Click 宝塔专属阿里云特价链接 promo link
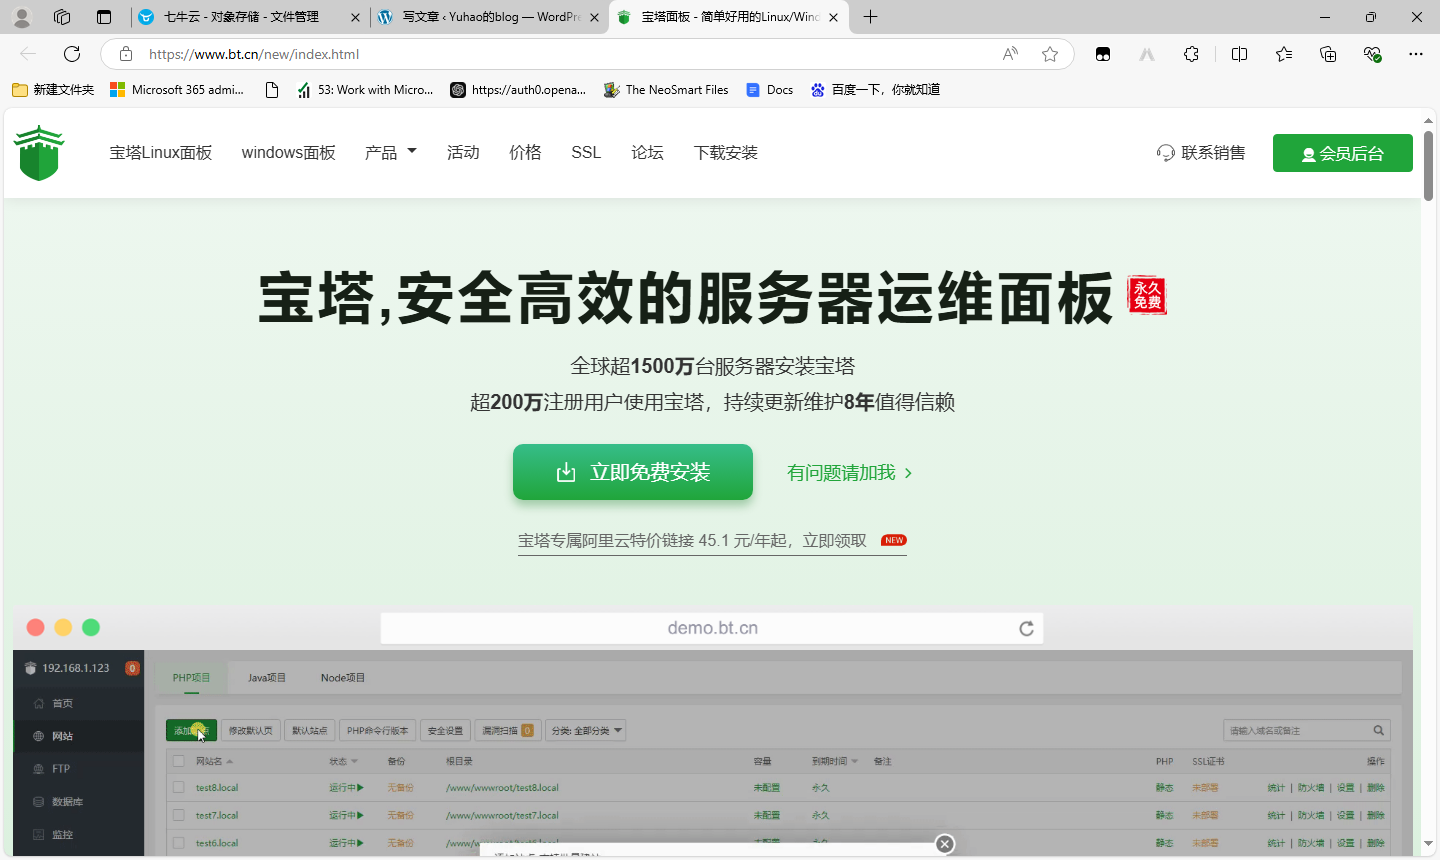 pos(712,541)
